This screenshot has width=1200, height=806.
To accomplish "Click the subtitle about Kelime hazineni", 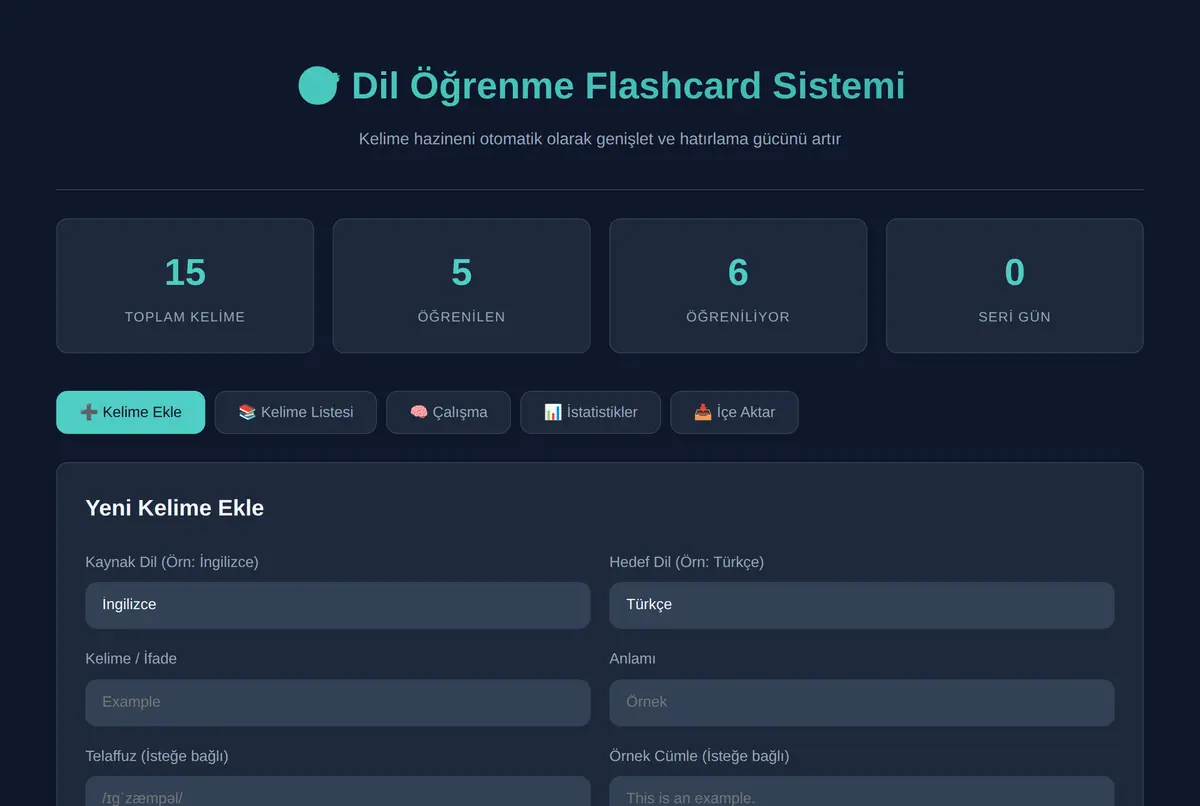I will coord(600,139).
